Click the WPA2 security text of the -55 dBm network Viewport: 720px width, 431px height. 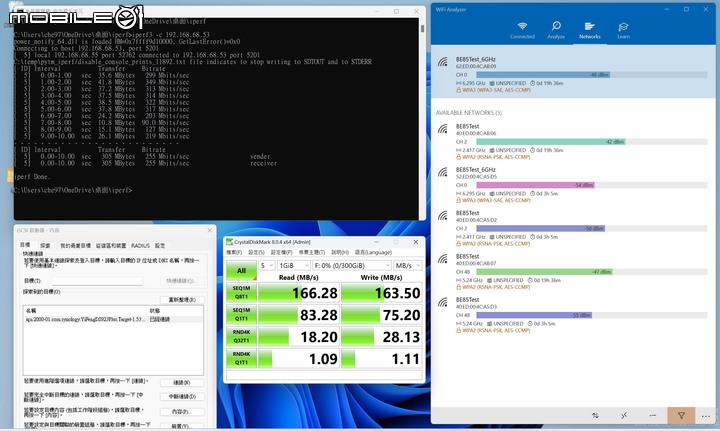(x=496, y=330)
